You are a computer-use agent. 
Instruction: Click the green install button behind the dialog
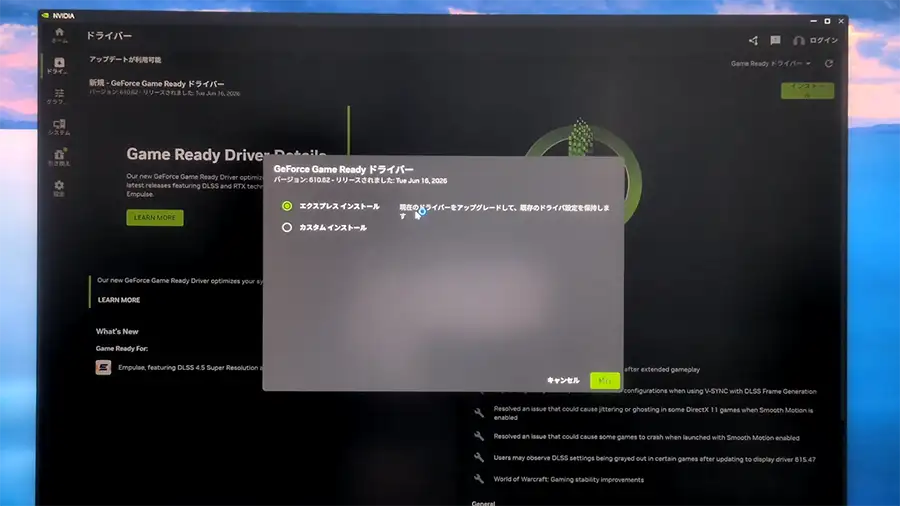pyautogui.click(x=807, y=90)
